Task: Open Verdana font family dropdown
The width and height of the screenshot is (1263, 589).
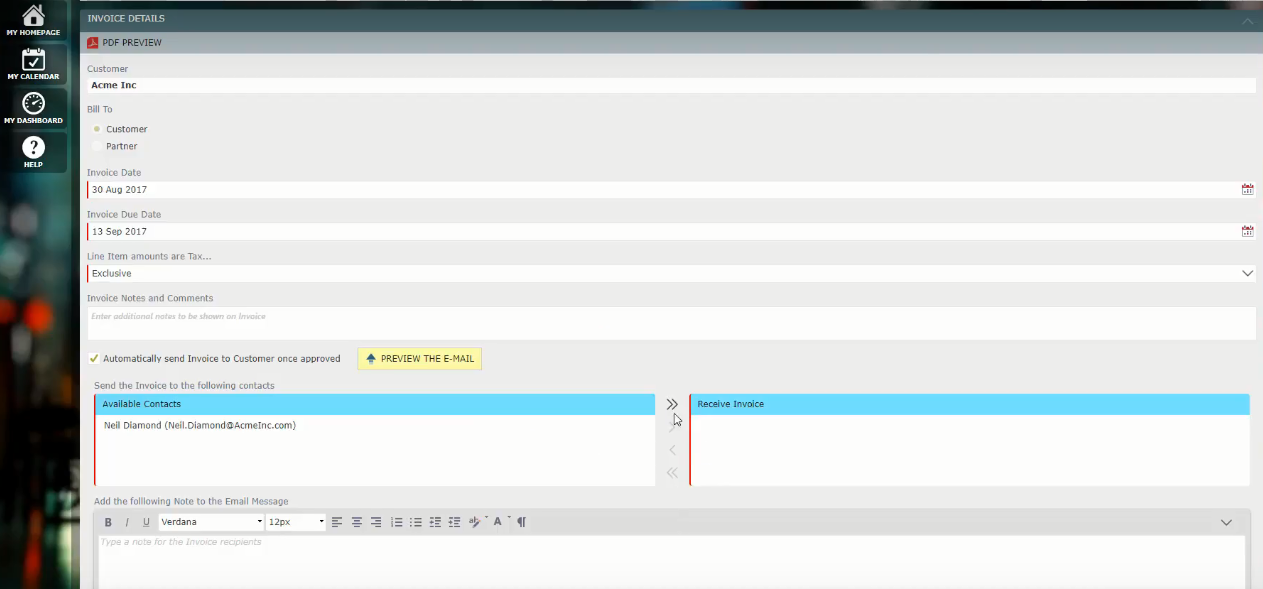Action: pos(211,522)
